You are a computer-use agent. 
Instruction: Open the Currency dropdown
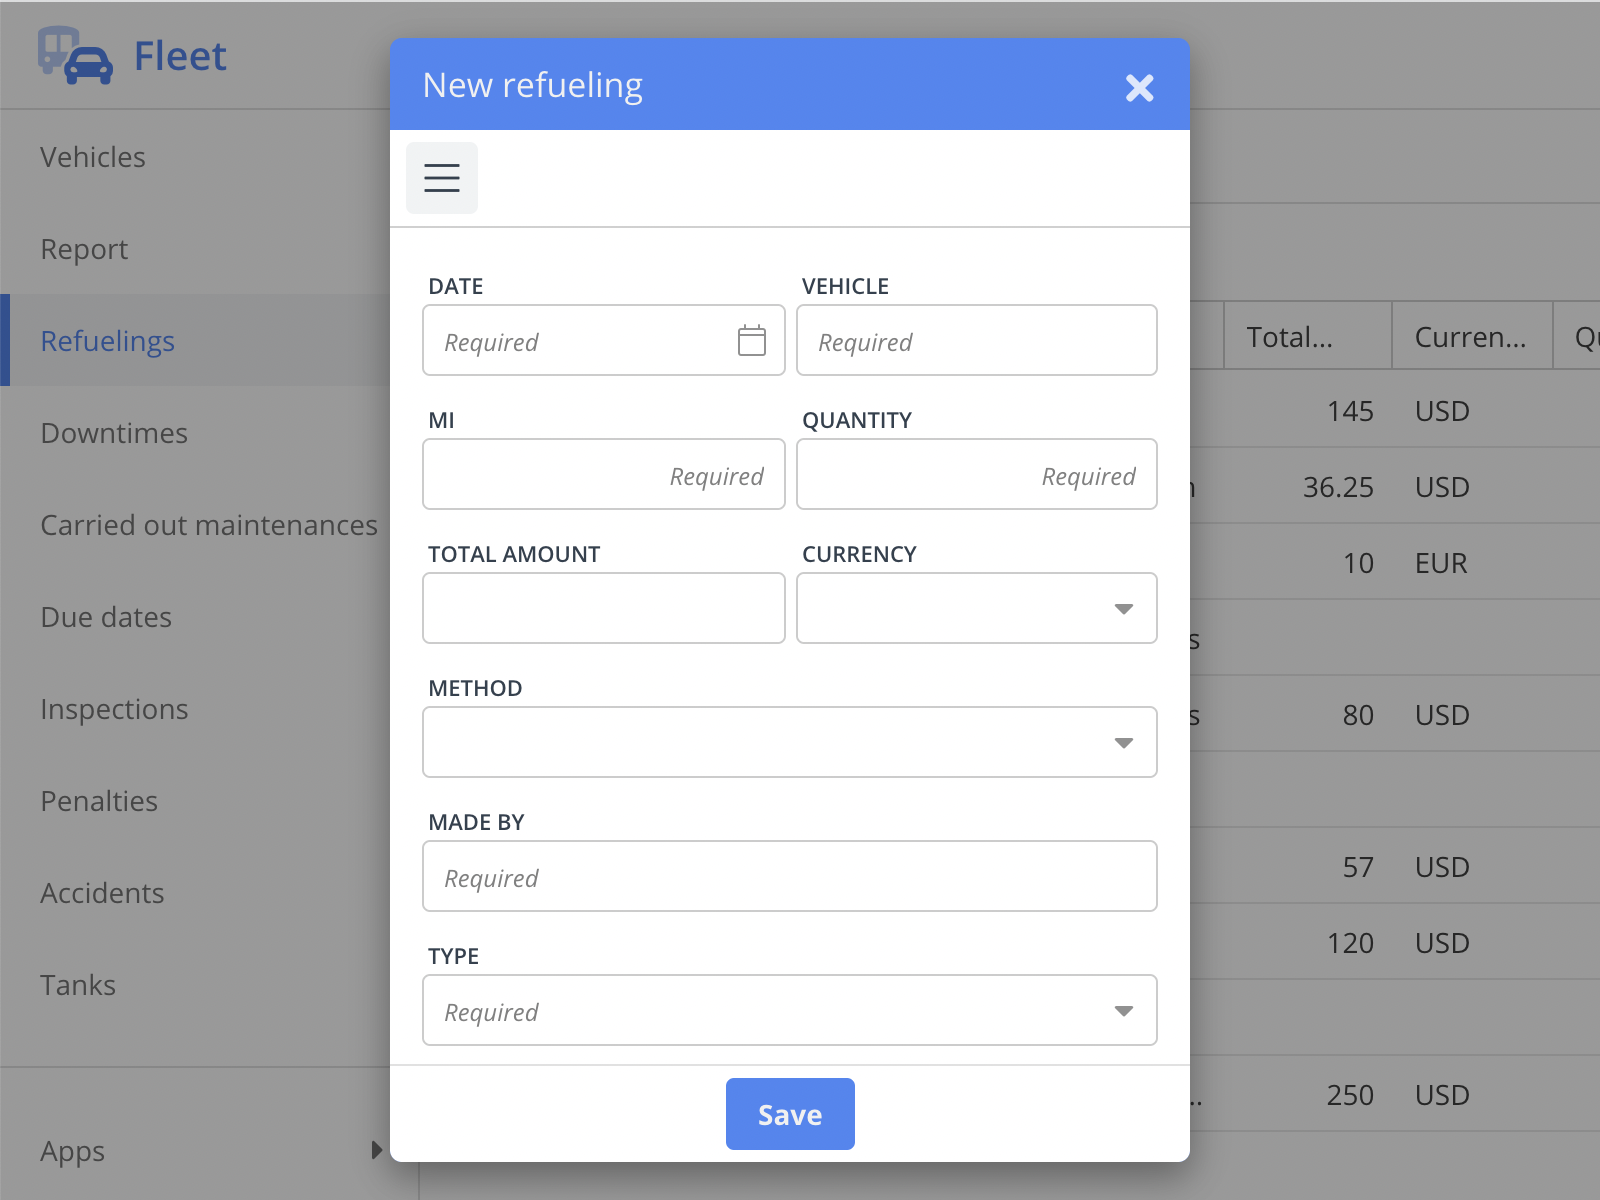(977, 608)
